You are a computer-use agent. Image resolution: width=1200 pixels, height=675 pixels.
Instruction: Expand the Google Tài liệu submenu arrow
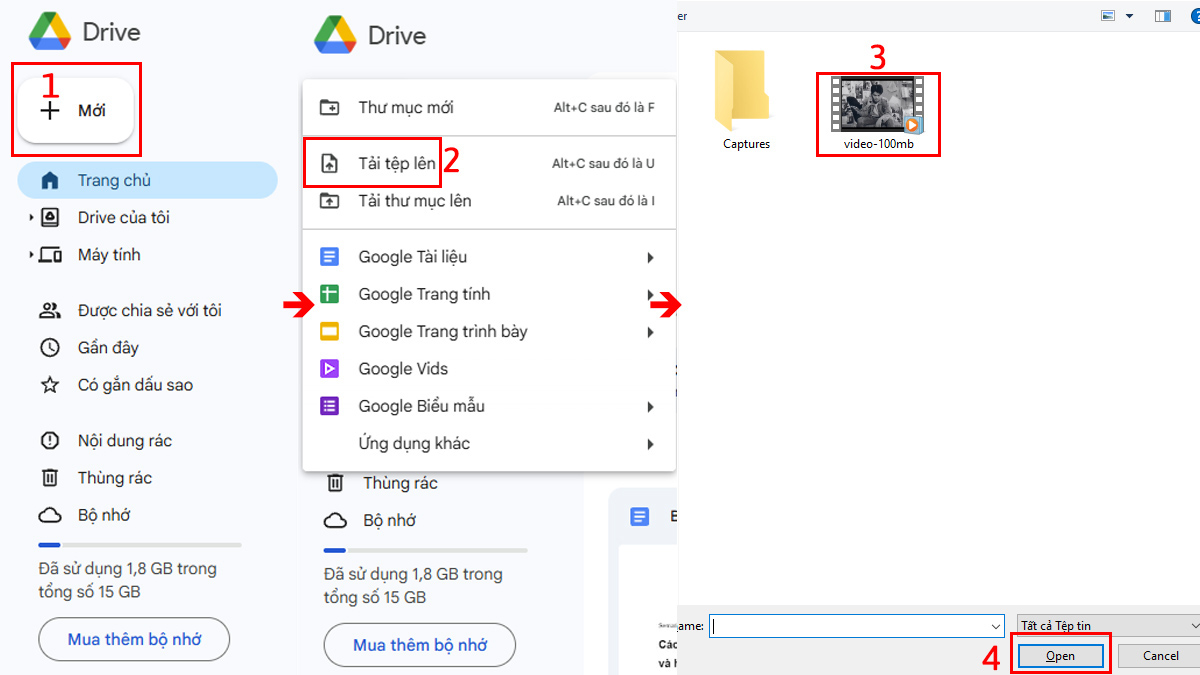(x=651, y=258)
